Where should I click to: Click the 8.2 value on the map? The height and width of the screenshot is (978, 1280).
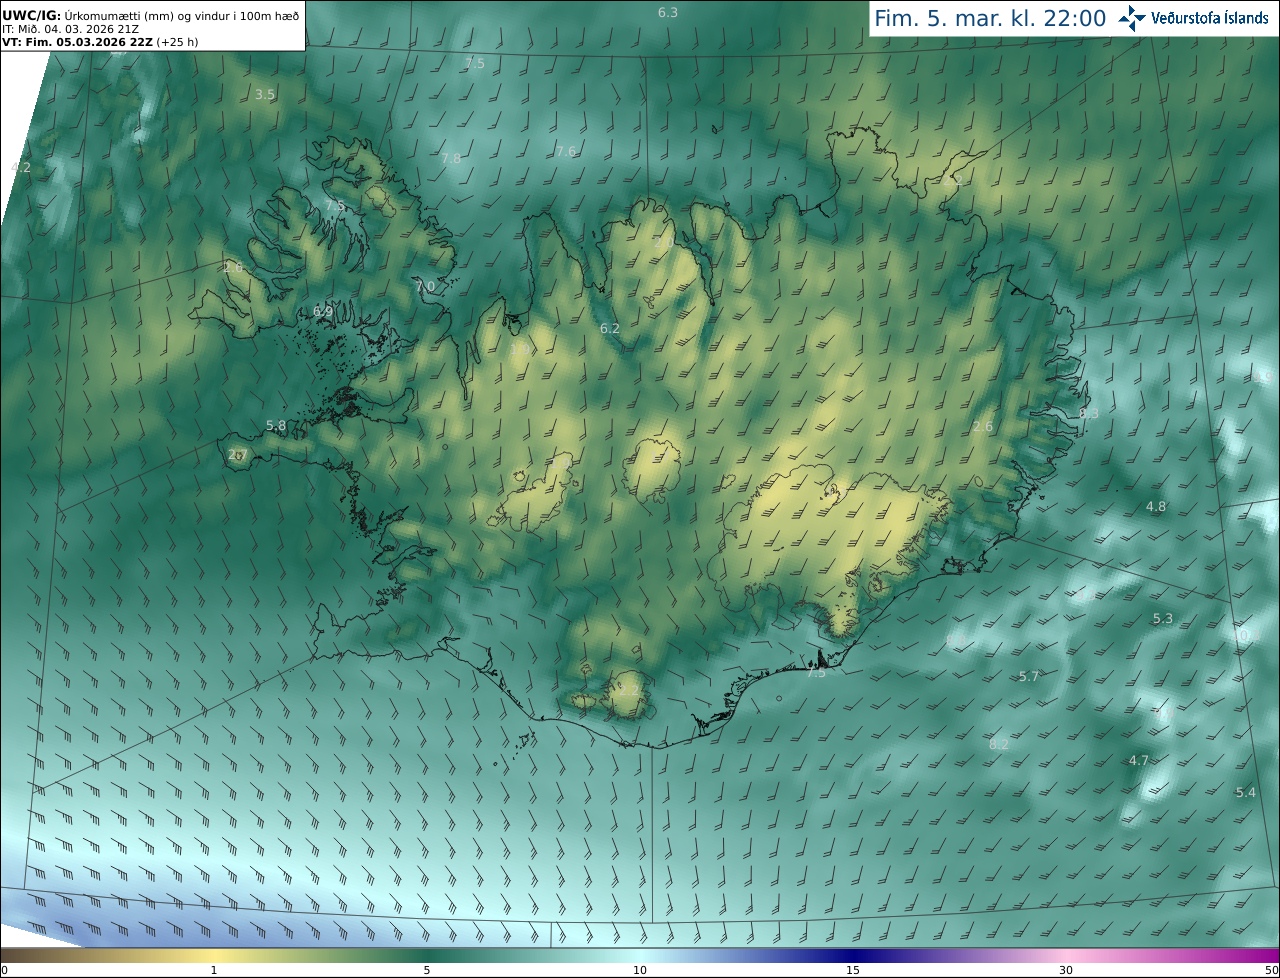coord(999,745)
